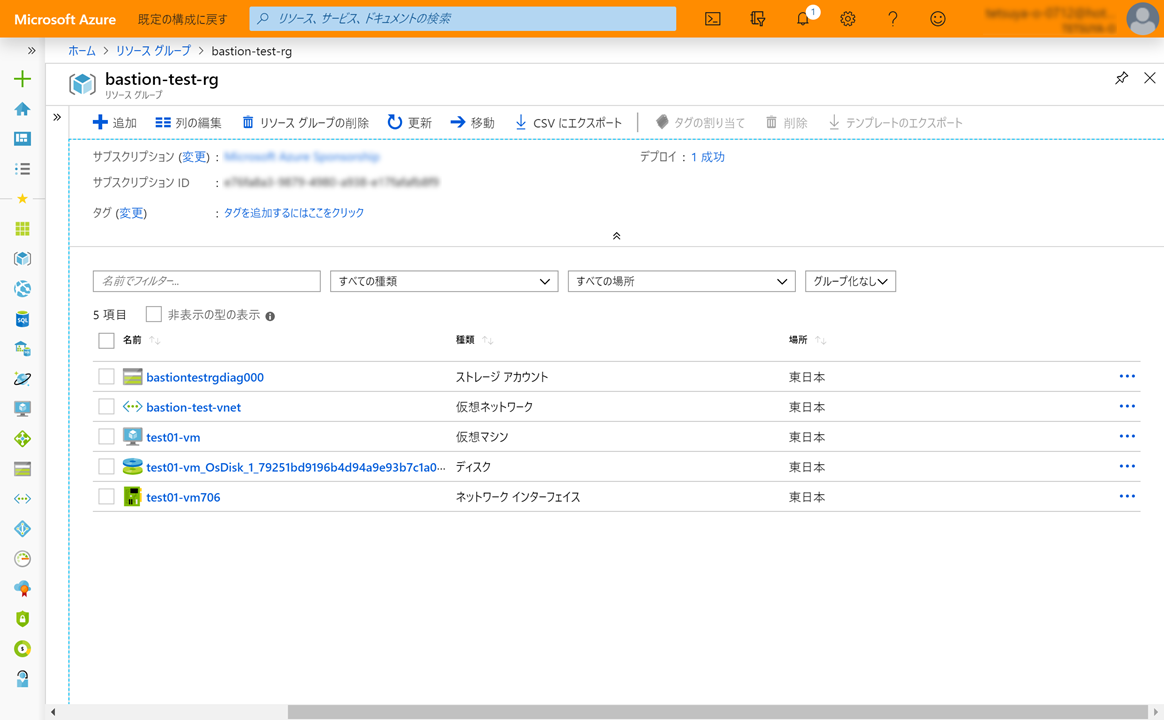Open App Services icon in sidebar
This screenshot has width=1164, height=720.
click(x=22, y=289)
